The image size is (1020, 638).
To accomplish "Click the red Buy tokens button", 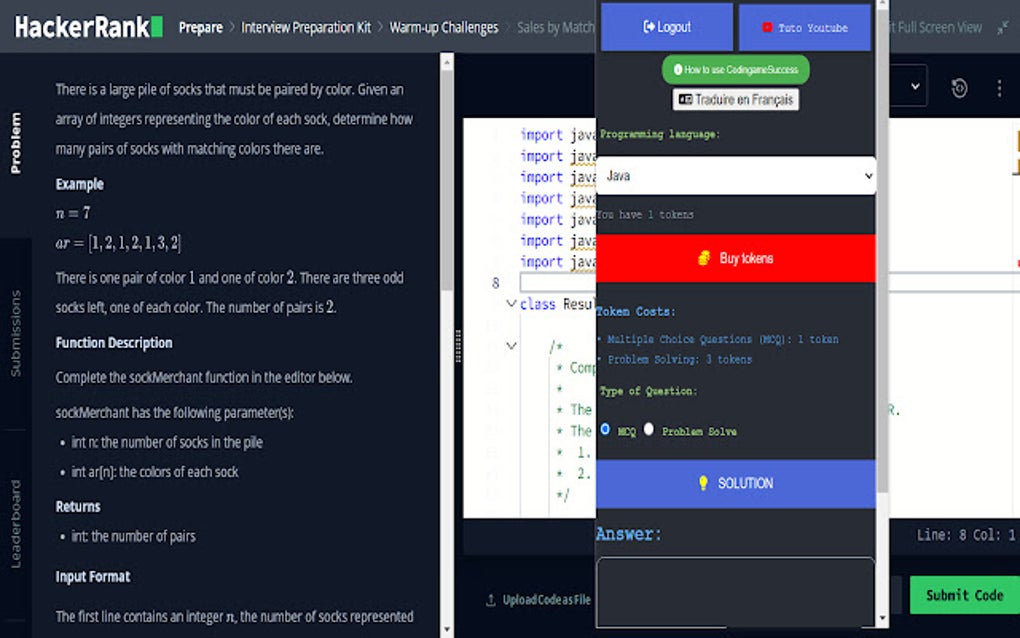I will [x=736, y=258].
